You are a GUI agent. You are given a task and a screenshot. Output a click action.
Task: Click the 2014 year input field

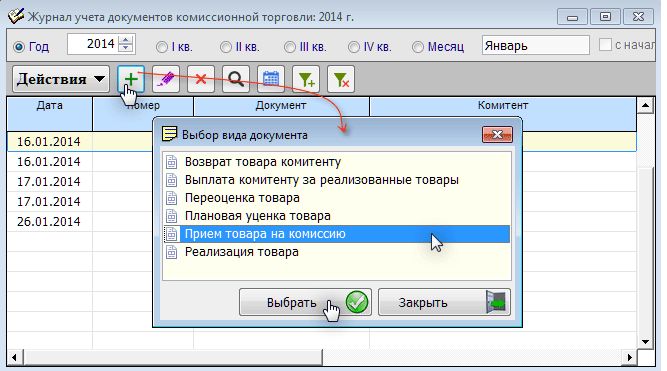coord(93,44)
